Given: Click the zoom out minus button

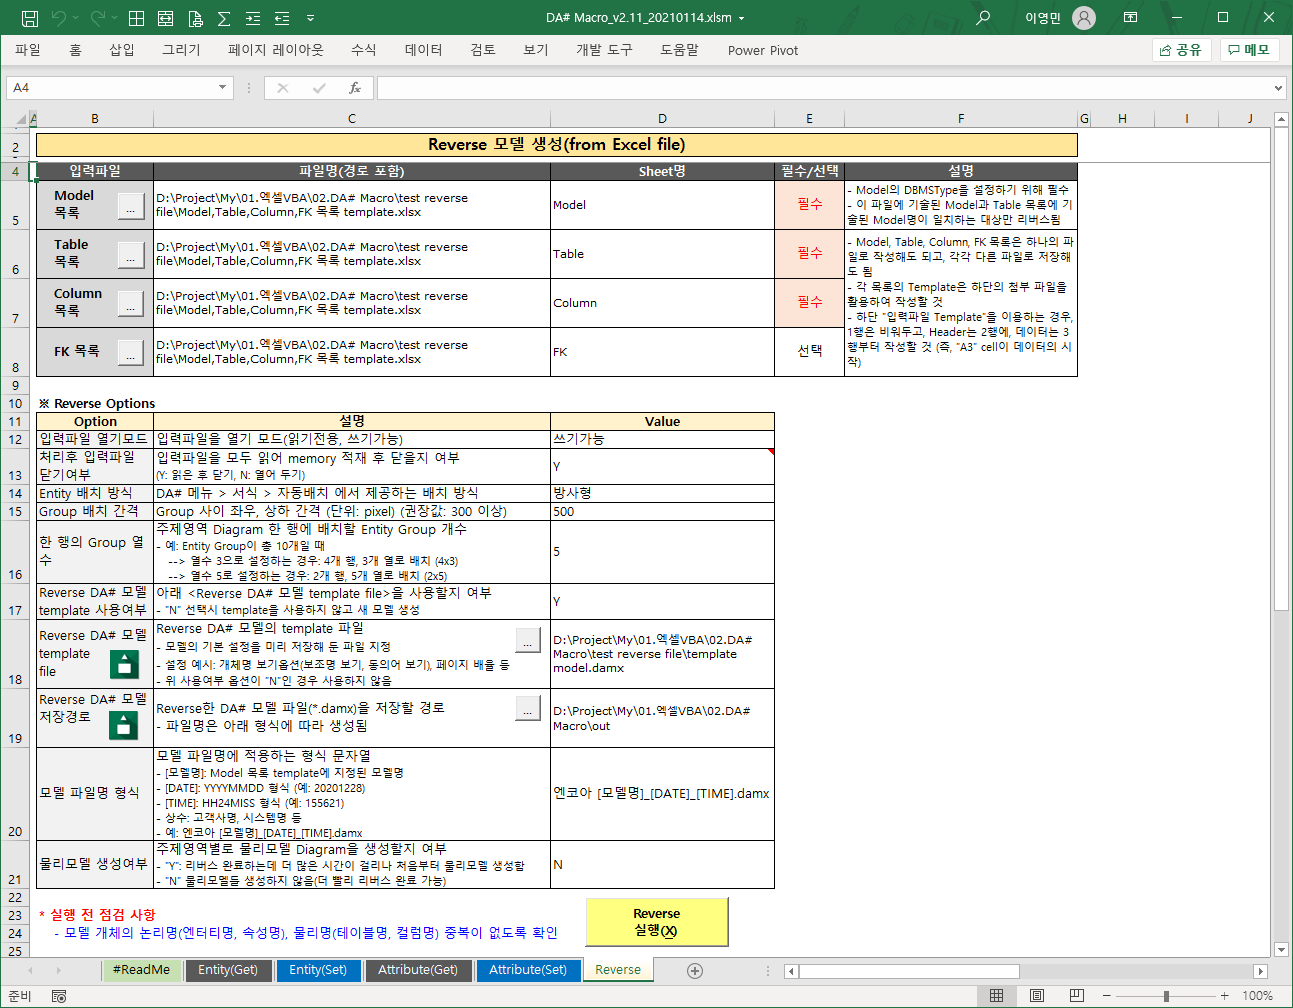Looking at the screenshot, I should click(x=1107, y=996).
